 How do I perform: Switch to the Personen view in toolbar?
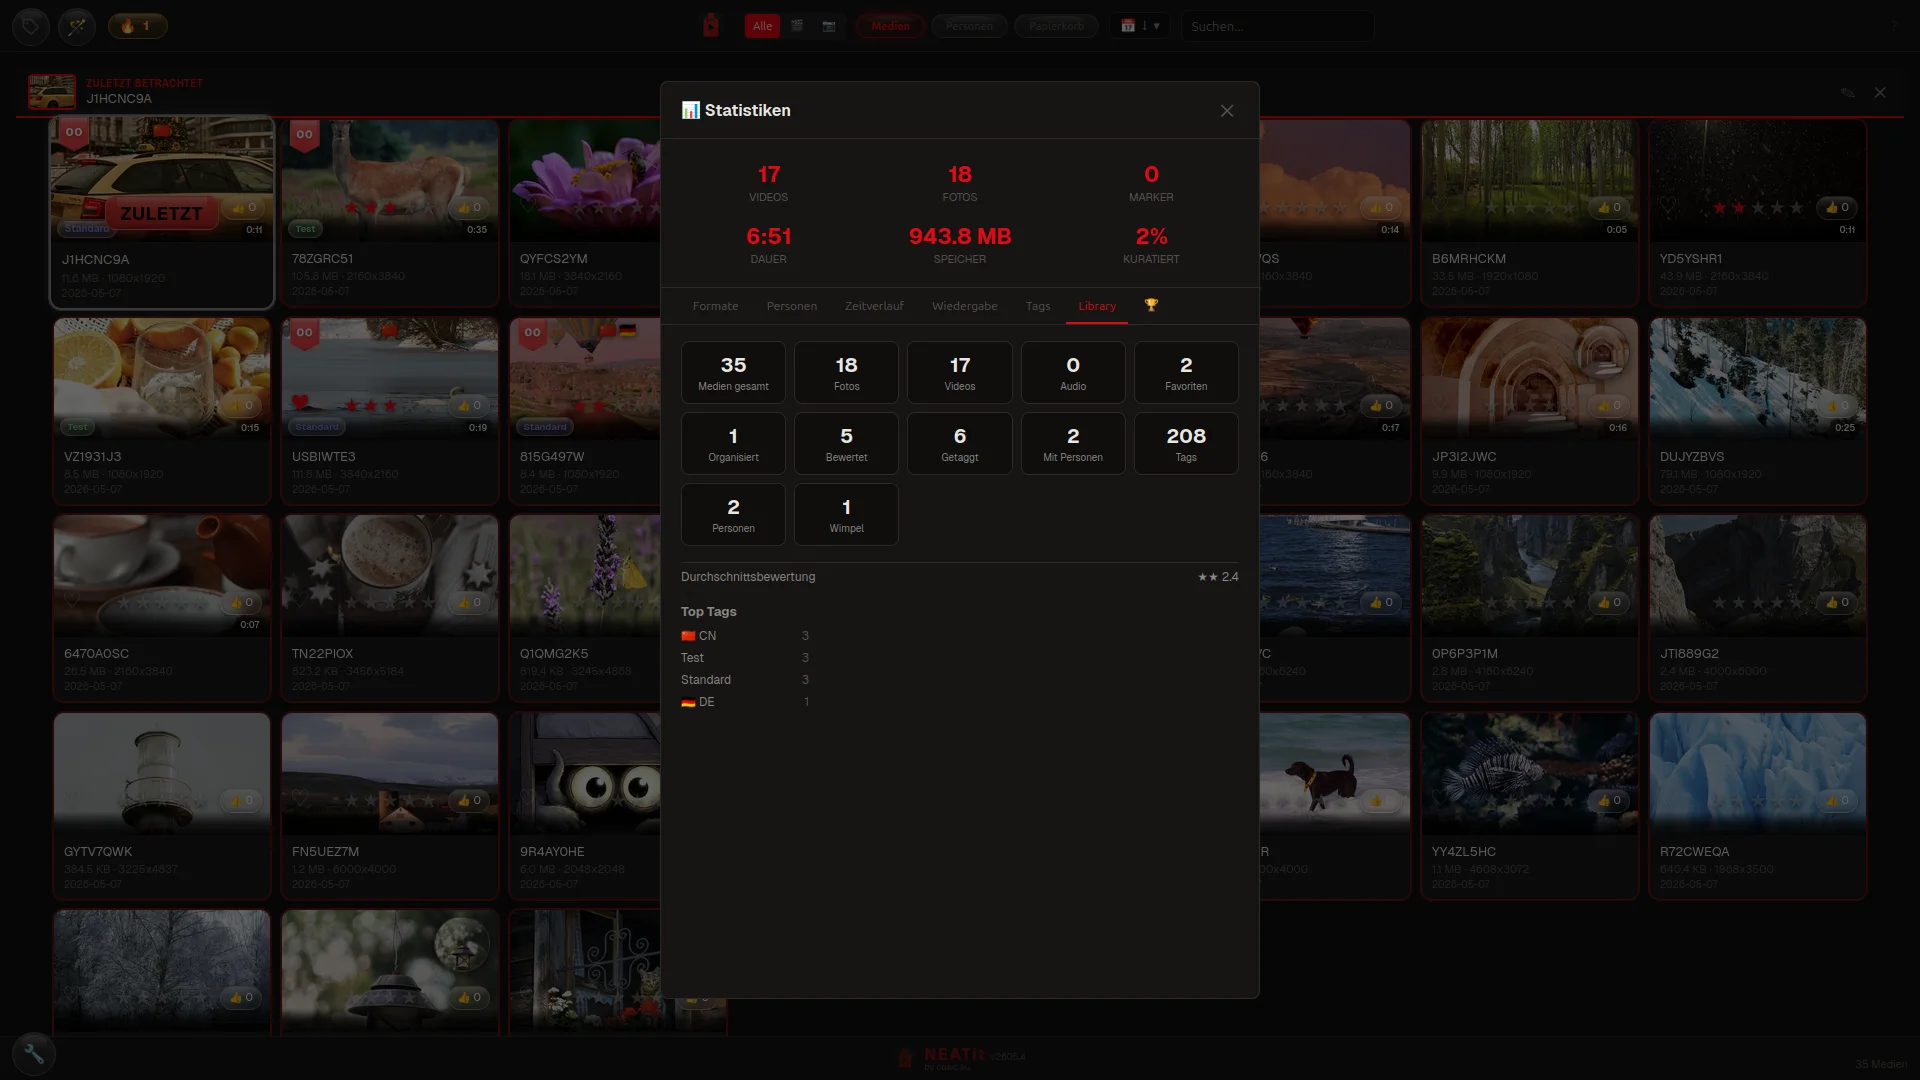click(x=969, y=26)
